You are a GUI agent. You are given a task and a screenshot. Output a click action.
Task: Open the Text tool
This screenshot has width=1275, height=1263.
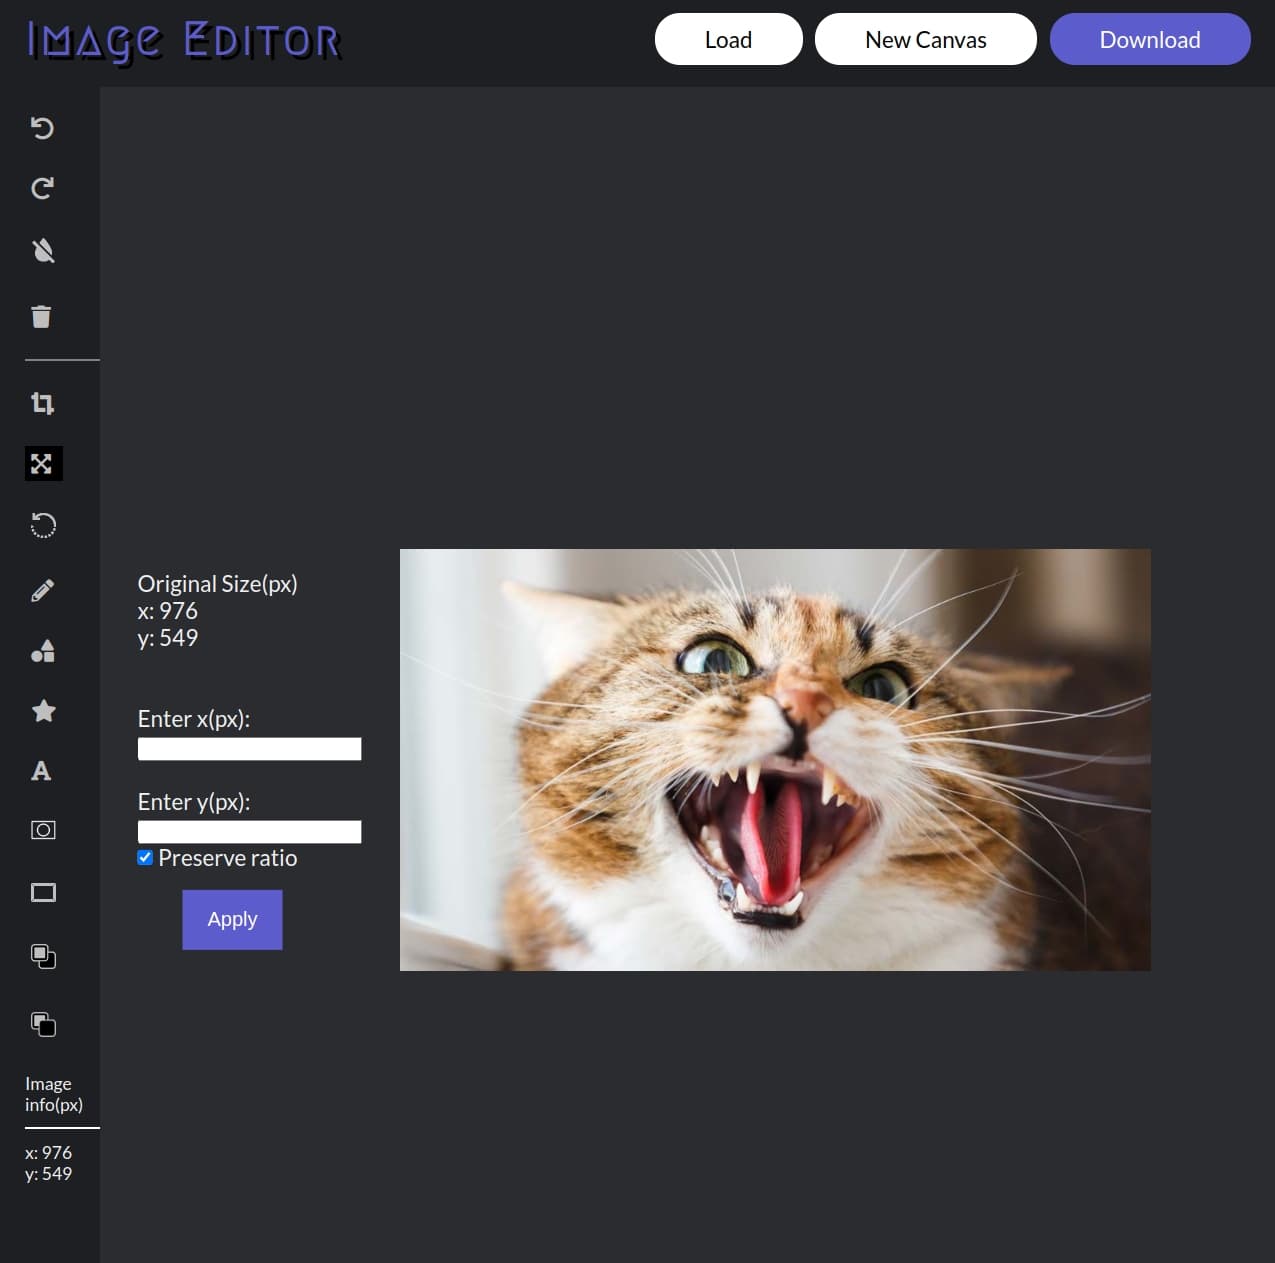pyautogui.click(x=42, y=771)
